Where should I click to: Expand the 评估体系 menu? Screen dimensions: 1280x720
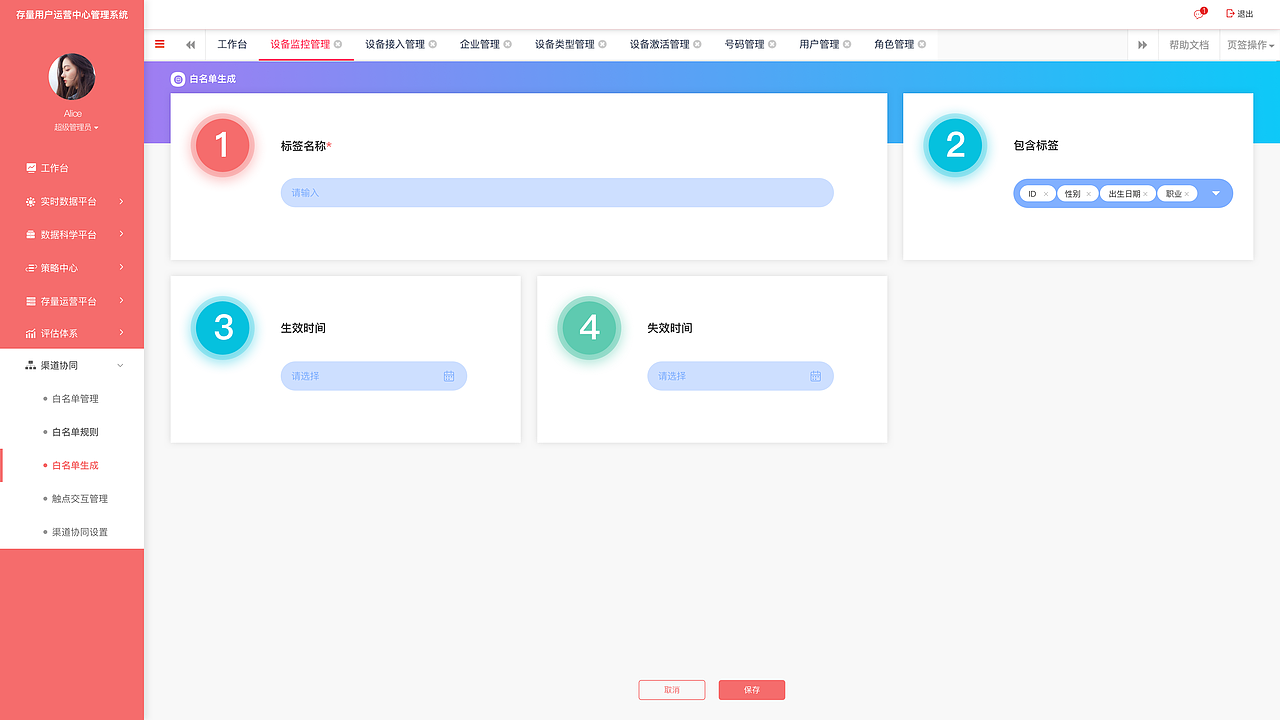tap(72, 332)
